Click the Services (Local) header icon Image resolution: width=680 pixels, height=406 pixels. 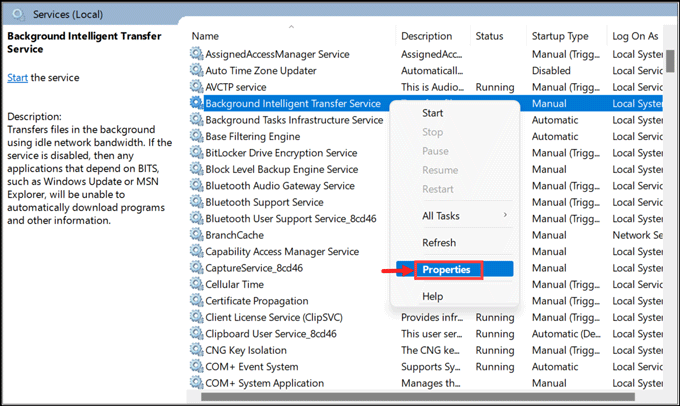tap(18, 14)
